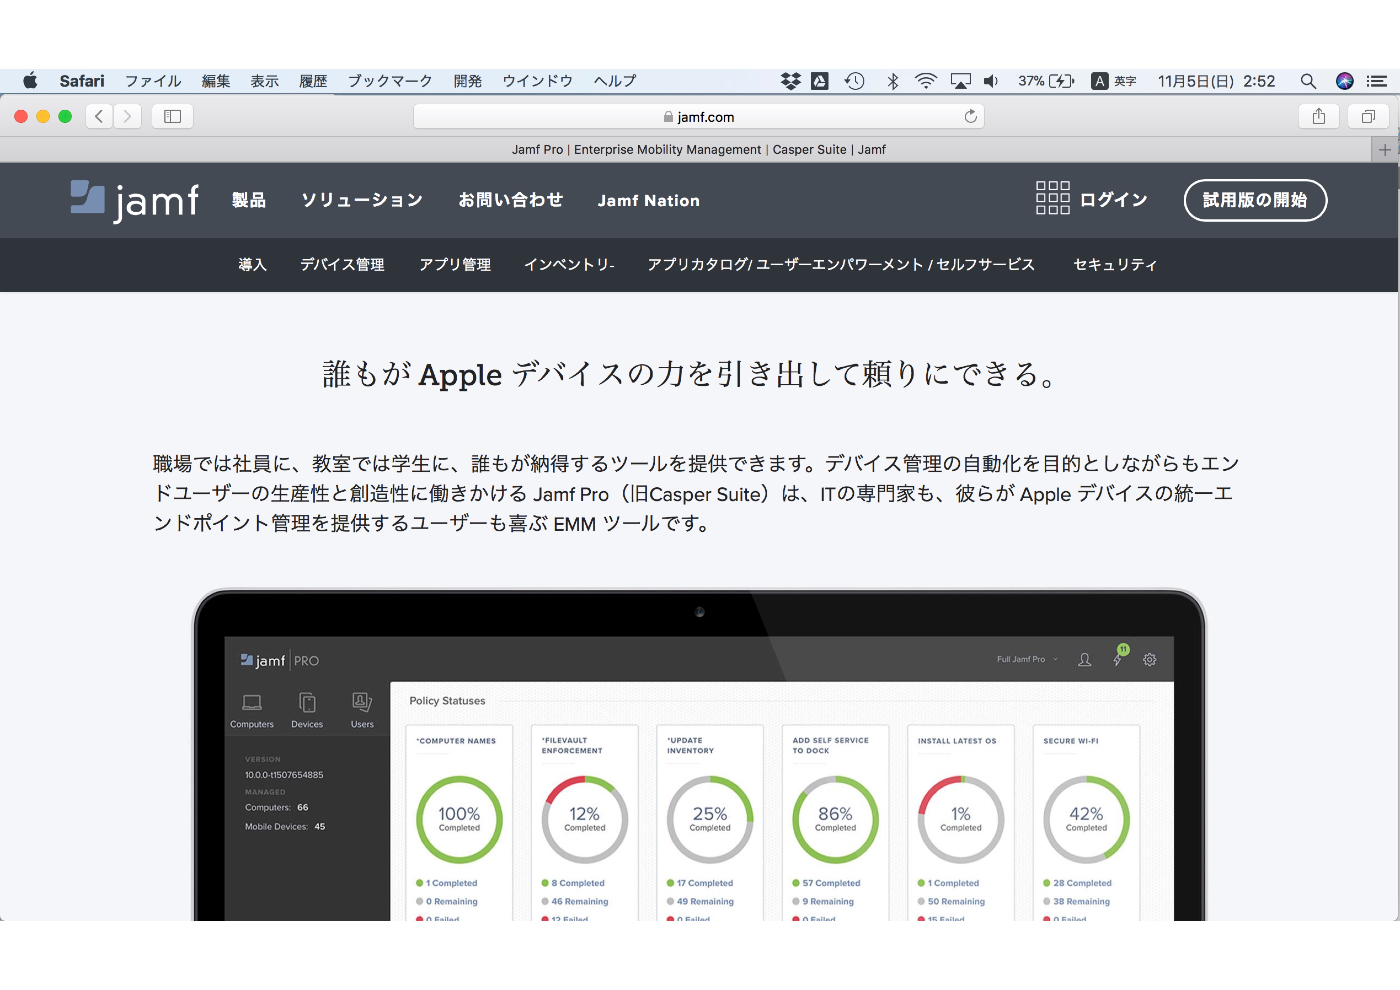
Task: Open the ヘルプ menu
Action: pyautogui.click(x=615, y=81)
